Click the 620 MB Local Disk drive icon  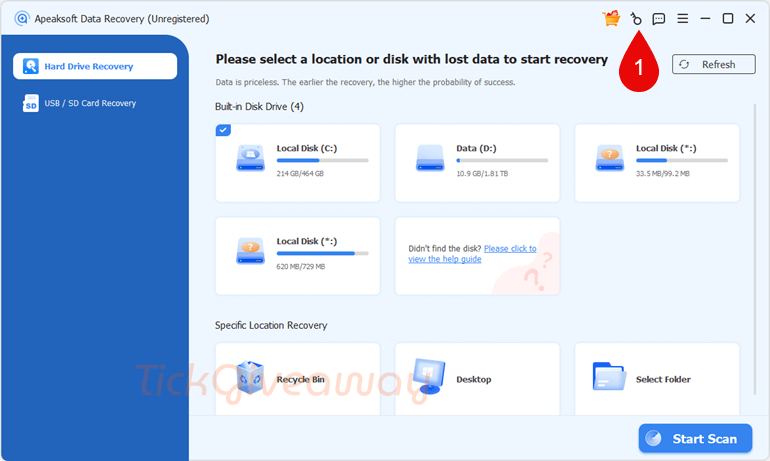pyautogui.click(x=250, y=251)
